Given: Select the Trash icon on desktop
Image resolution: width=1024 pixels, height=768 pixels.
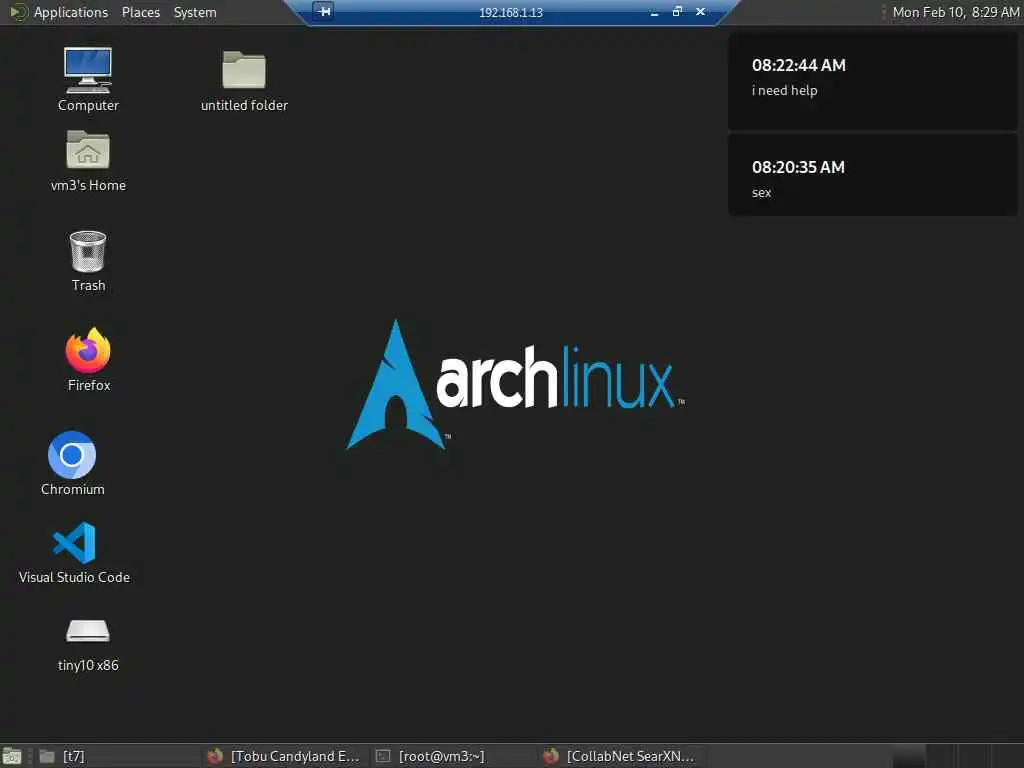Looking at the screenshot, I should click(x=88, y=261).
